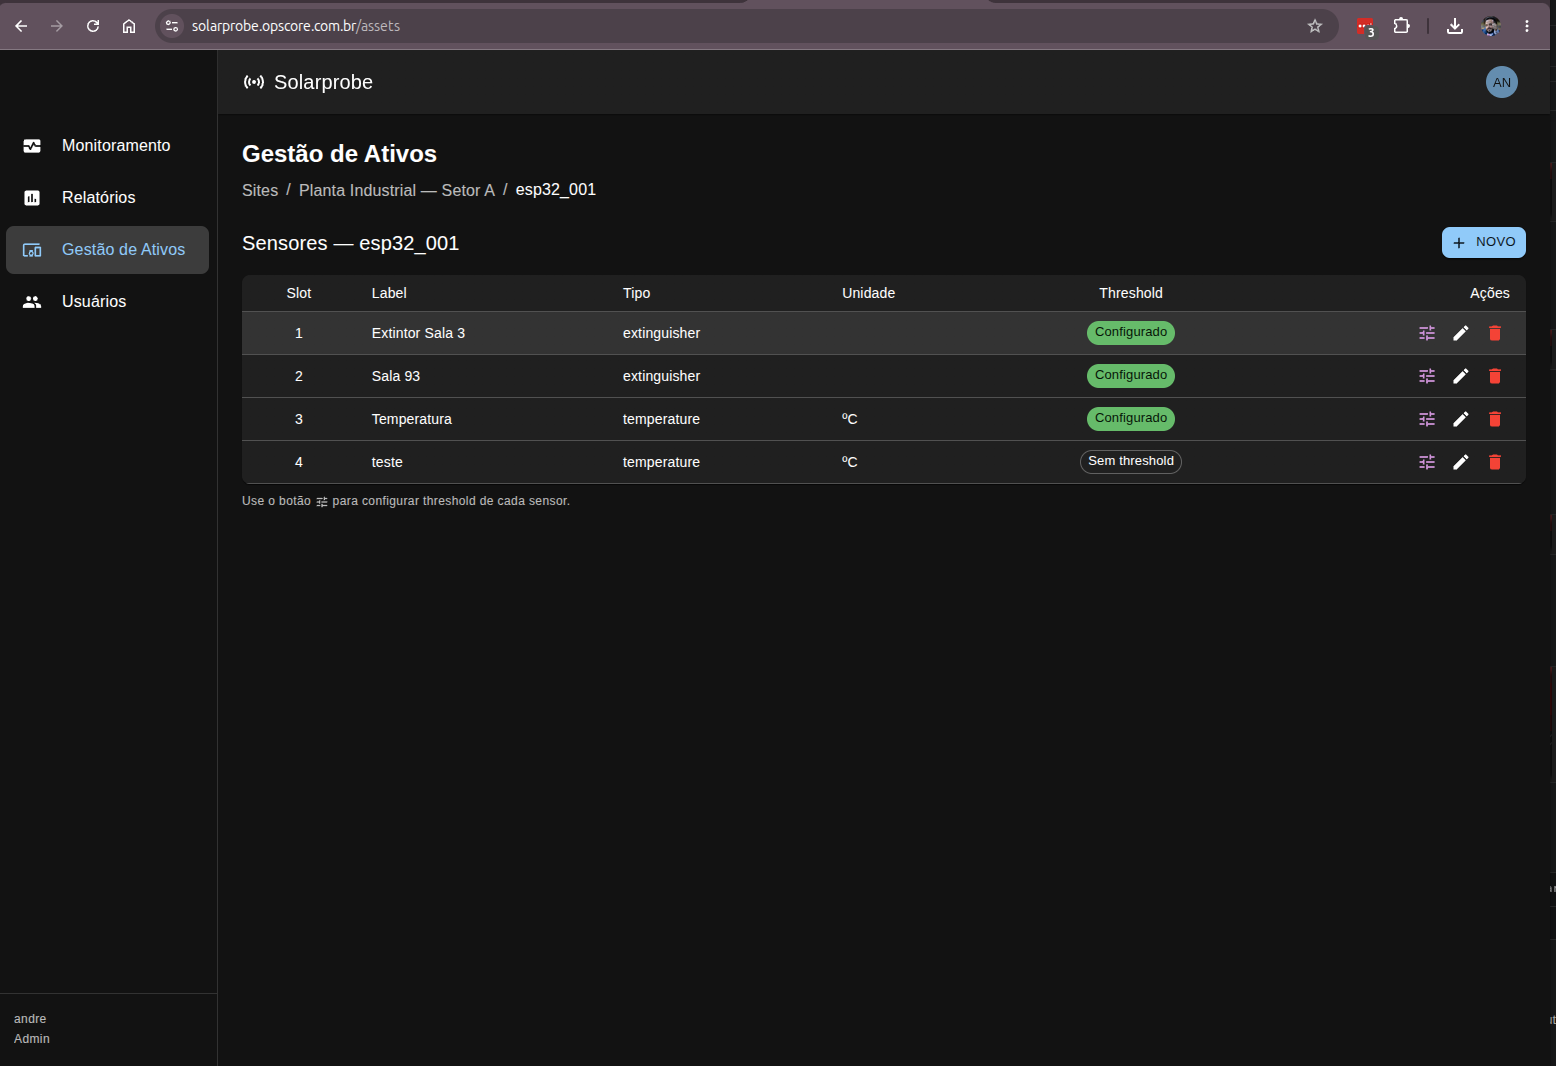Delete the teste sensor
Viewport: 1556px width, 1066px height.
1495,462
